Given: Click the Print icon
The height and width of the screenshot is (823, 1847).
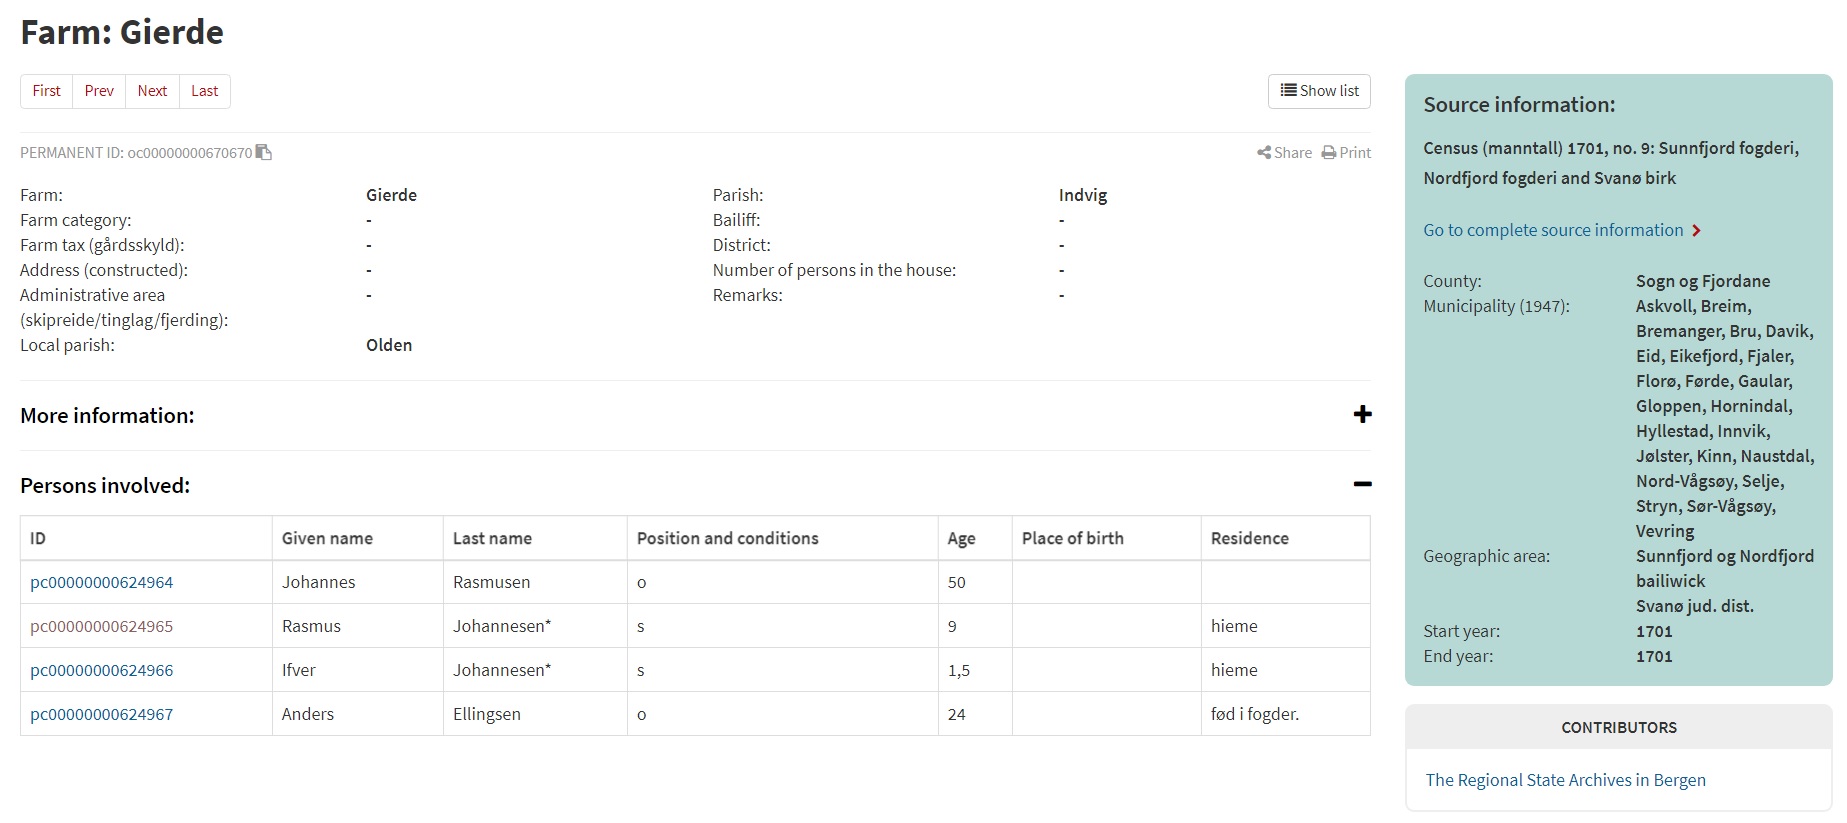Looking at the screenshot, I should coord(1329,153).
